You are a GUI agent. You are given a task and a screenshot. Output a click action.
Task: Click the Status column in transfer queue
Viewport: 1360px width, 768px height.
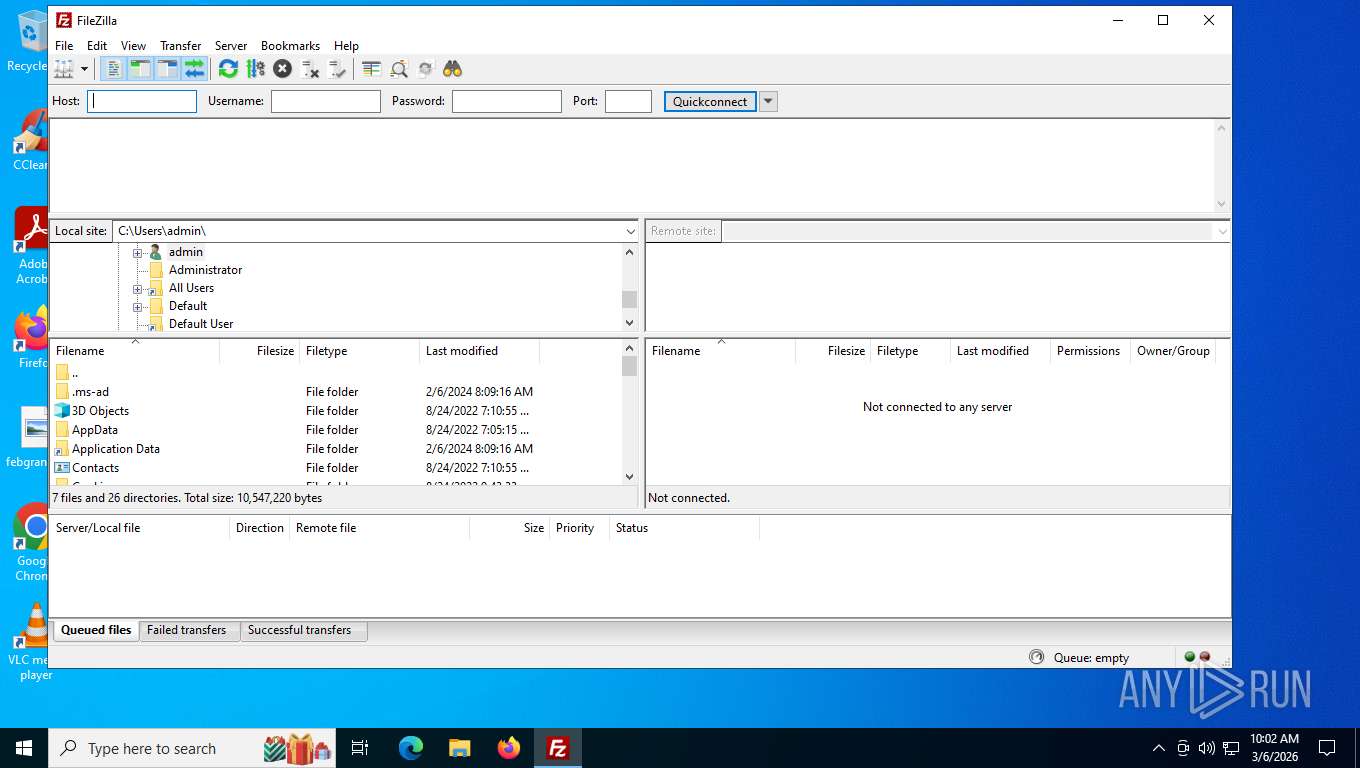coord(684,528)
